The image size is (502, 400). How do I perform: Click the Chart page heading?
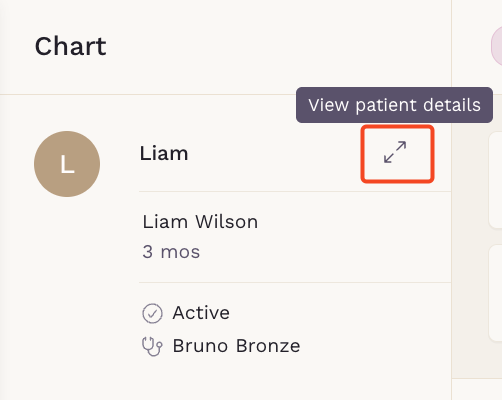click(x=70, y=46)
